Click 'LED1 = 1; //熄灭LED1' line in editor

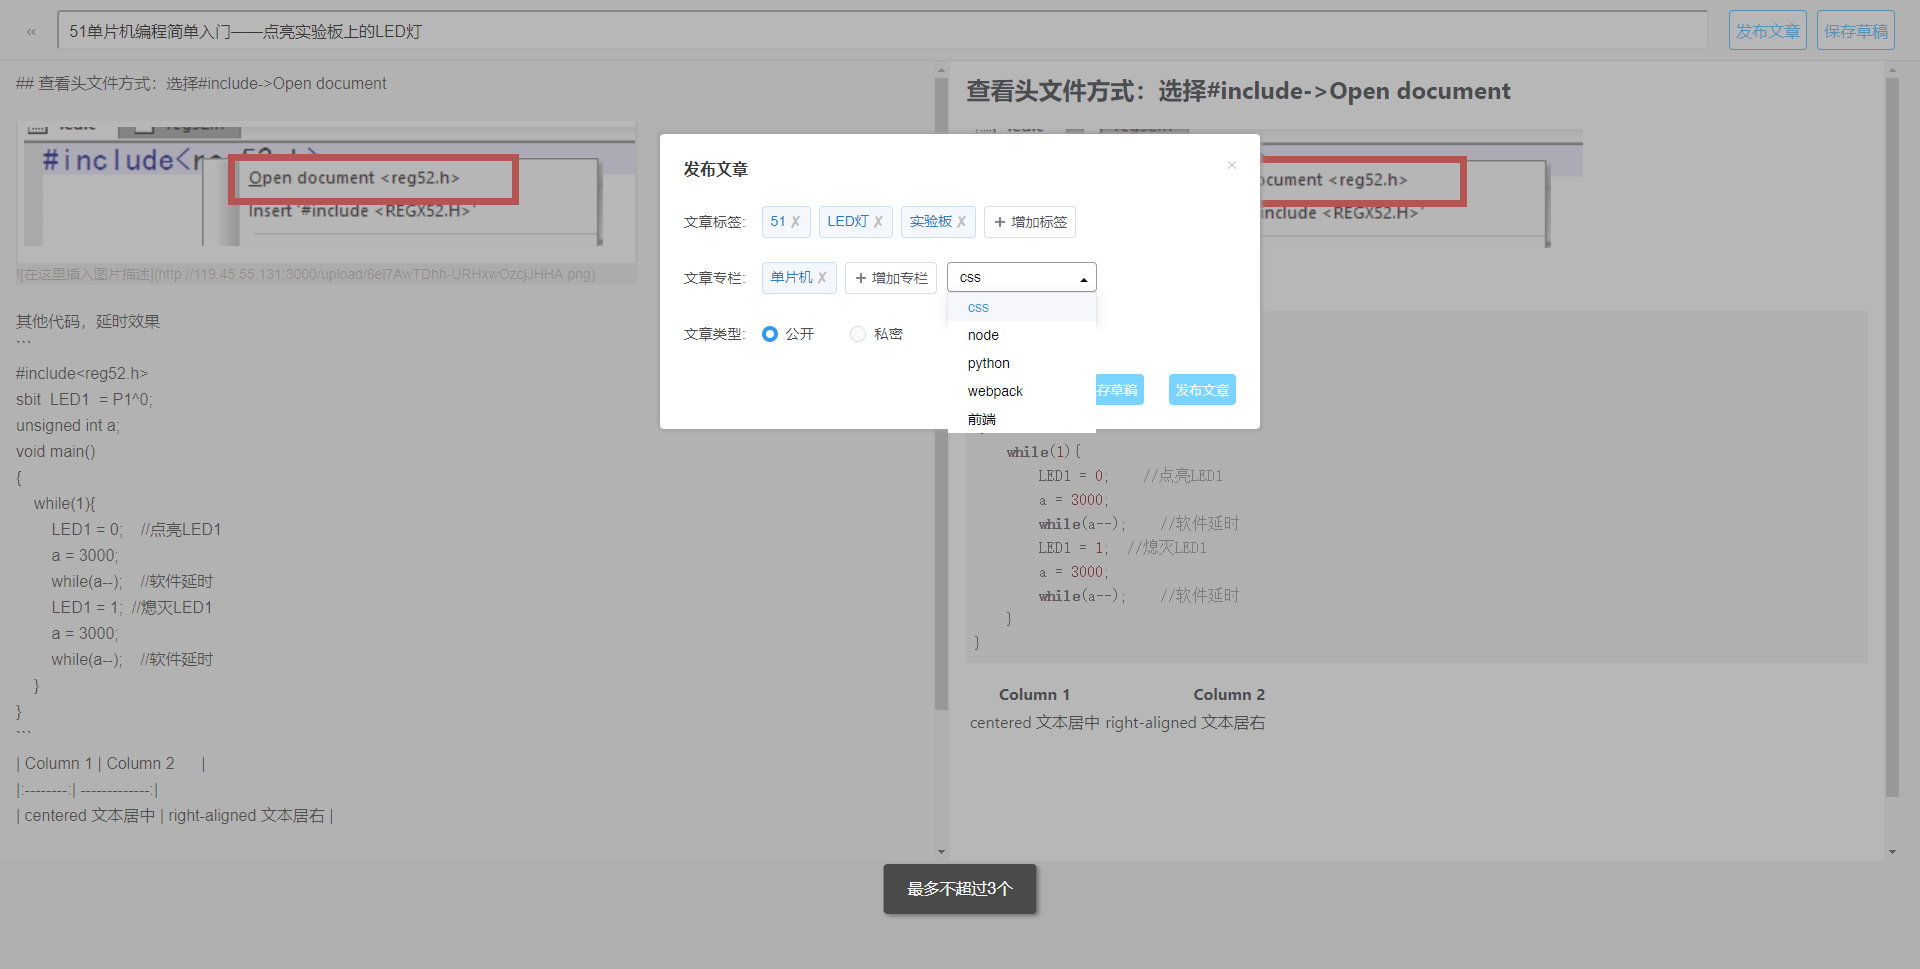[132, 607]
